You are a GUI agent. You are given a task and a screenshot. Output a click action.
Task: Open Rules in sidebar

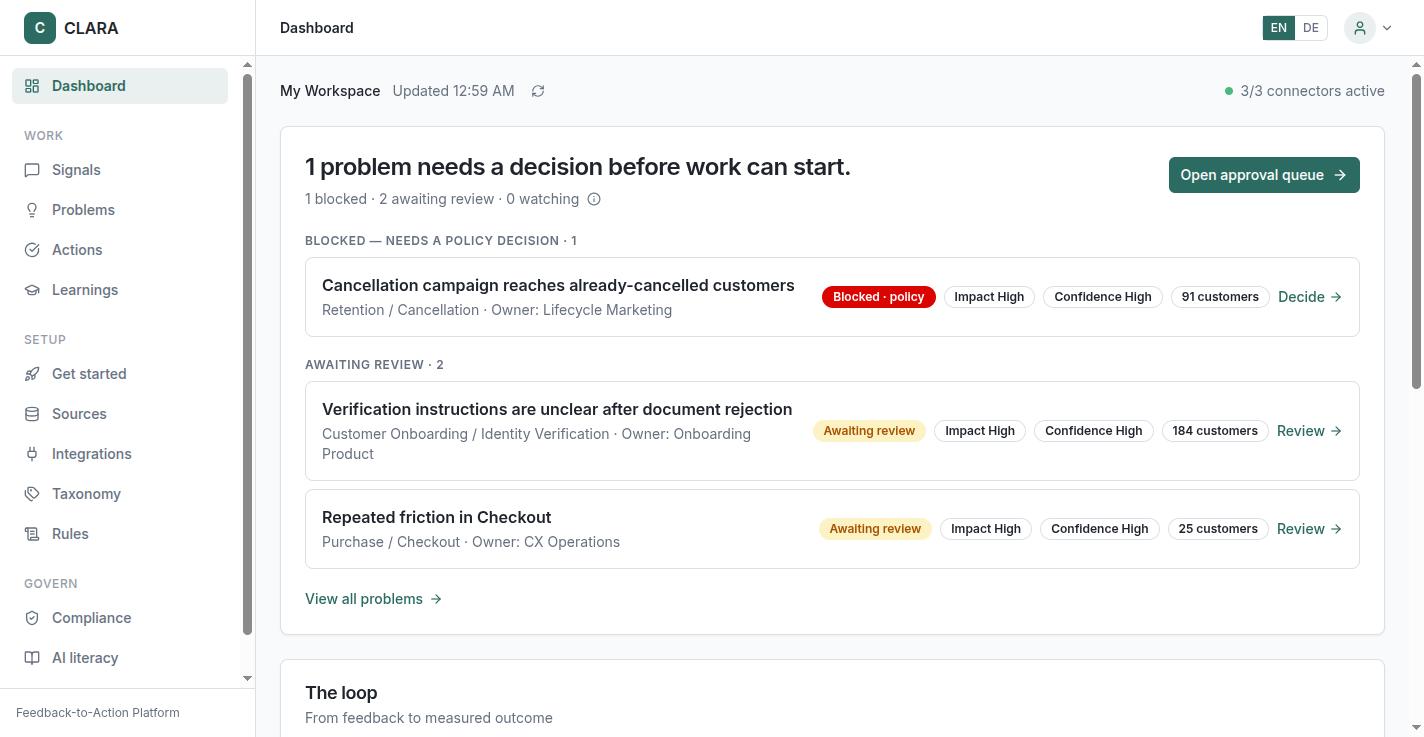point(120,534)
